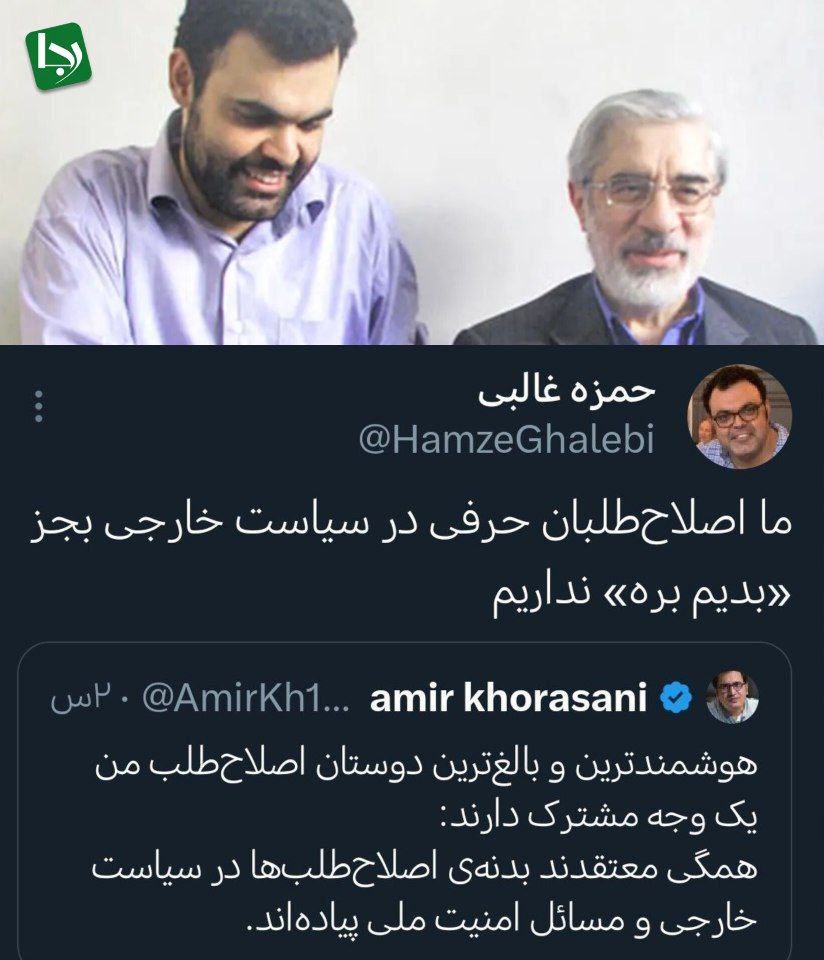Open the amir khorasani name in quote
Viewport: 824px width, 960px height.
508,697
